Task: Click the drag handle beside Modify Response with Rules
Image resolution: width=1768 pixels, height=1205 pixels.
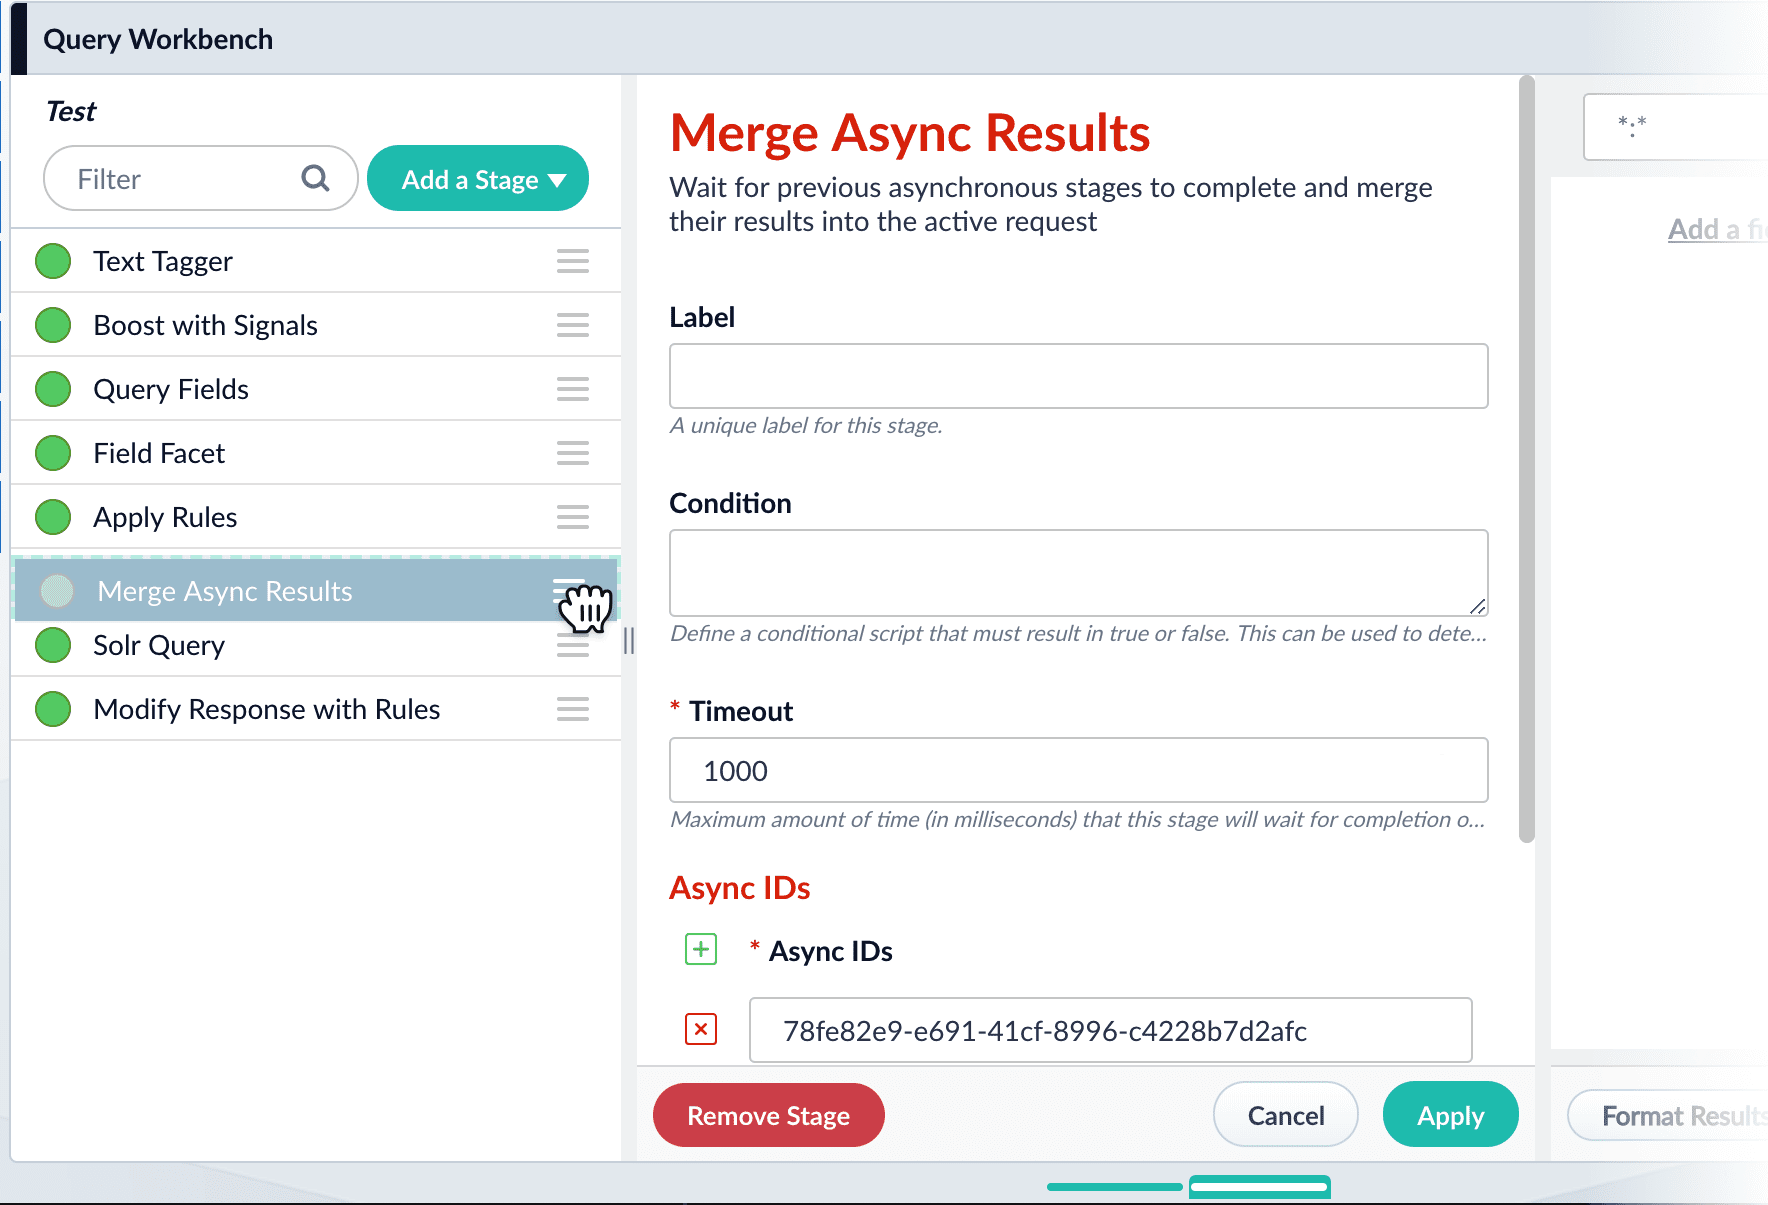Action: pos(572,709)
